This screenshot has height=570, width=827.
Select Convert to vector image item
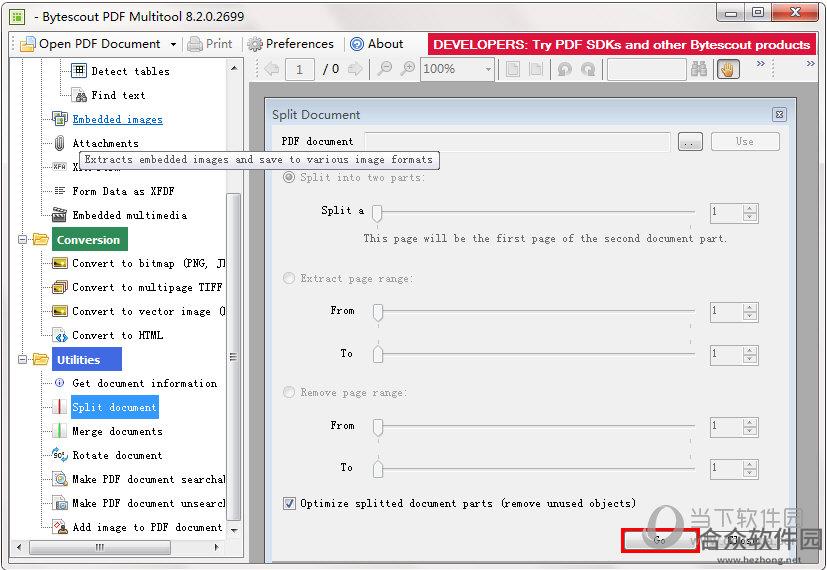point(149,312)
